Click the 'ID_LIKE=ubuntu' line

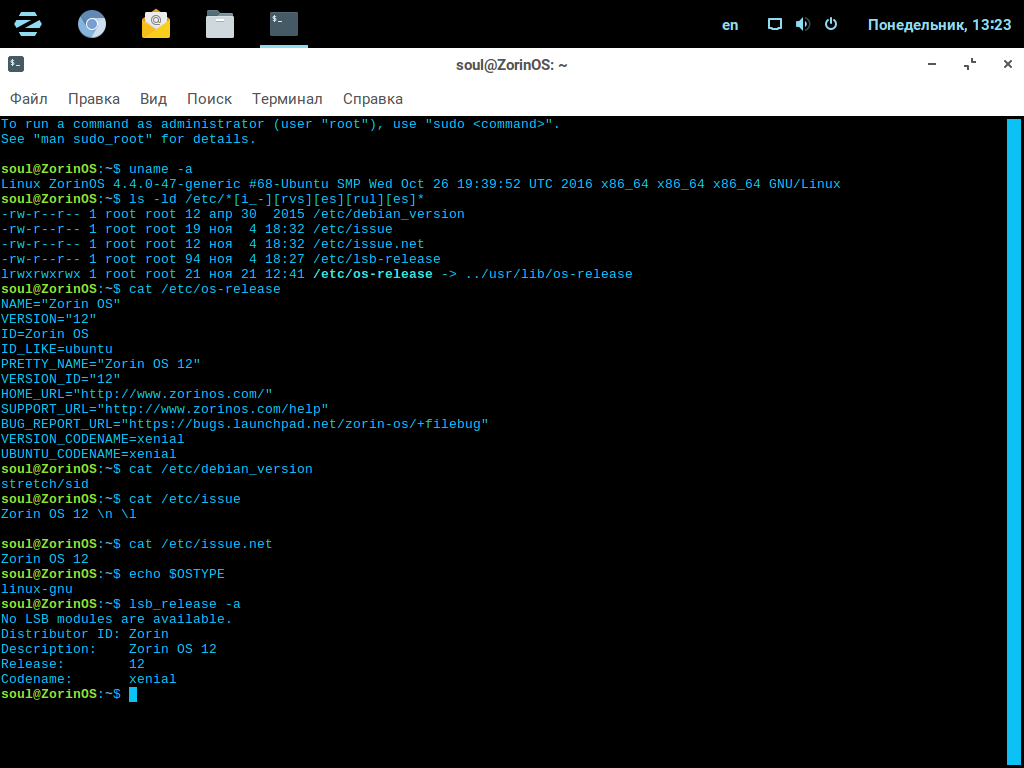click(x=57, y=349)
